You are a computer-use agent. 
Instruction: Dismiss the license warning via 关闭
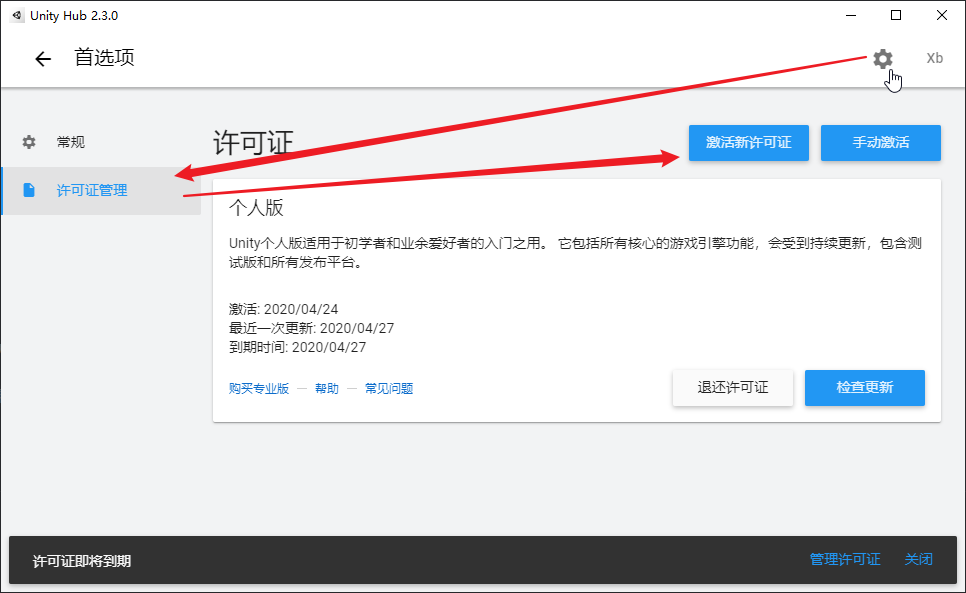[919, 559]
